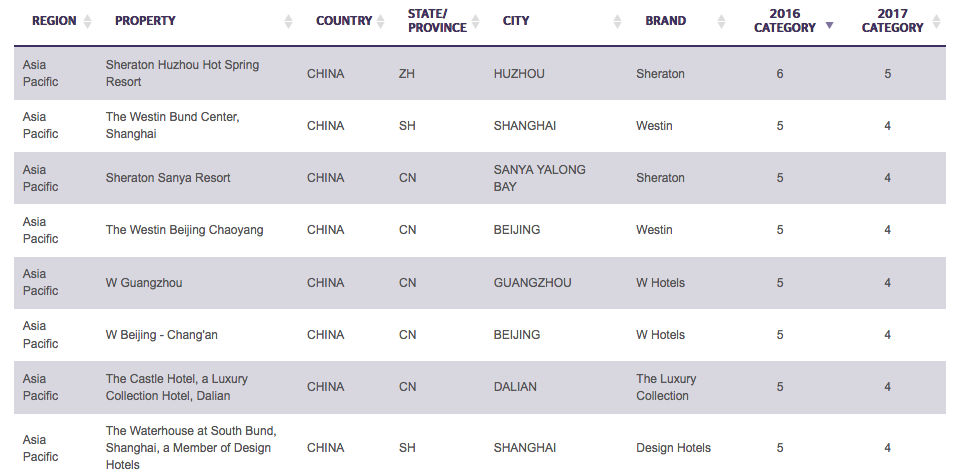Click sort arrows next to City header
The image size is (959, 473).
[618, 21]
